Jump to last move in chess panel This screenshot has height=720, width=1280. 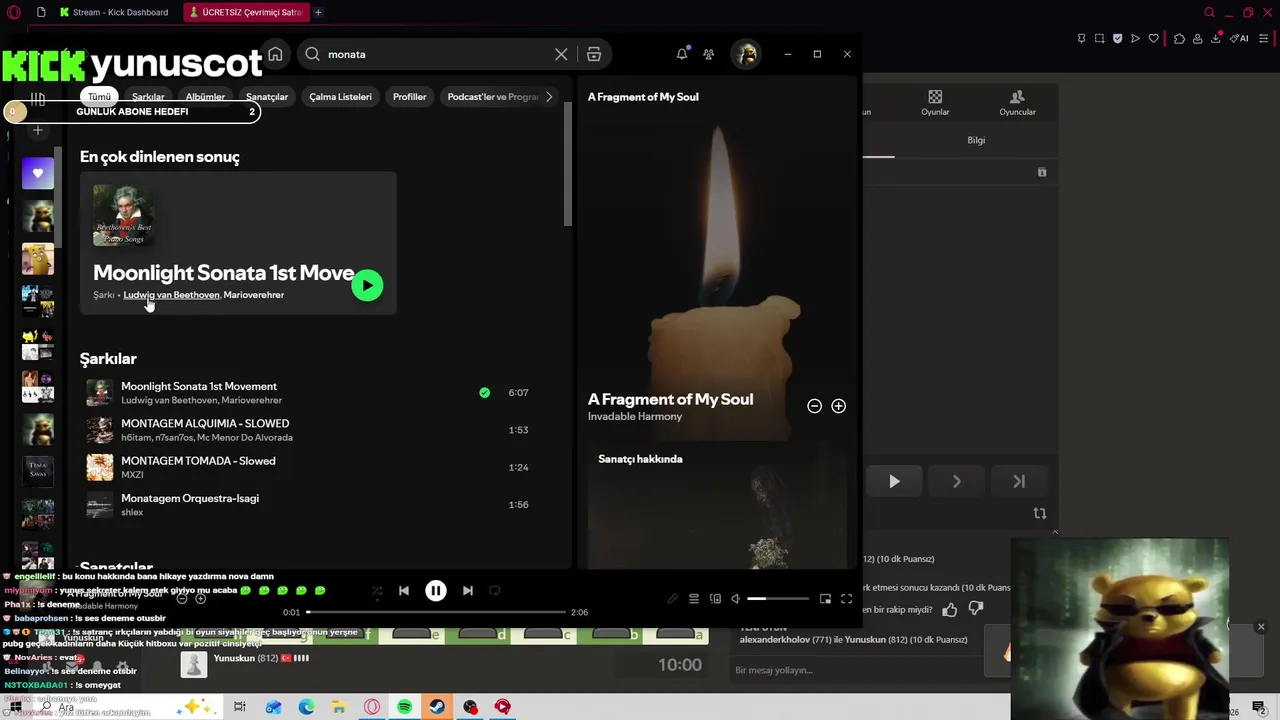coord(1019,482)
